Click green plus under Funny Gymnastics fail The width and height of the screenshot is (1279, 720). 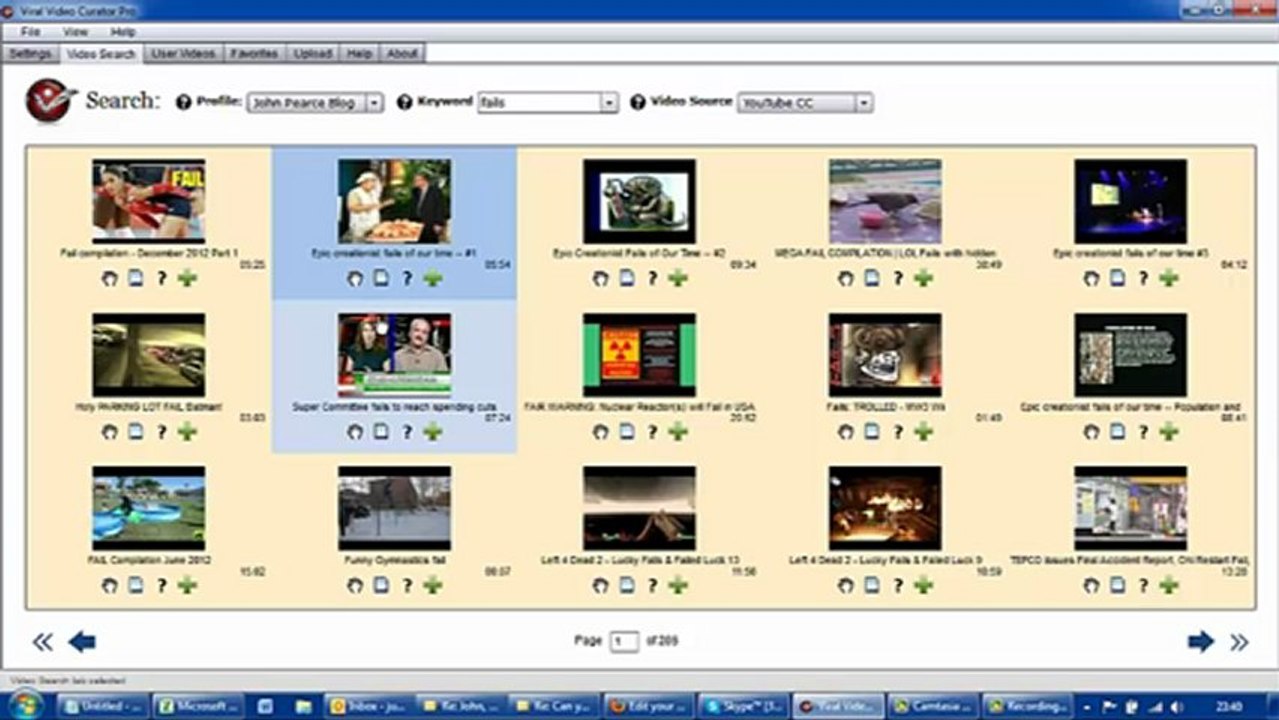[x=432, y=585]
